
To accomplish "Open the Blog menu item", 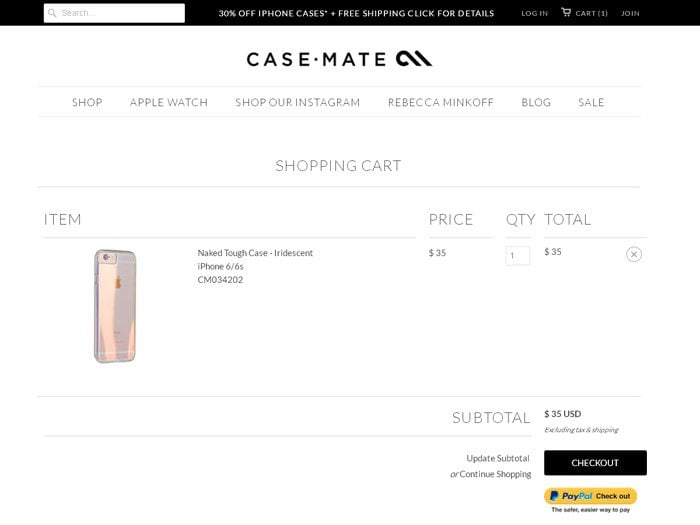I will pos(536,102).
